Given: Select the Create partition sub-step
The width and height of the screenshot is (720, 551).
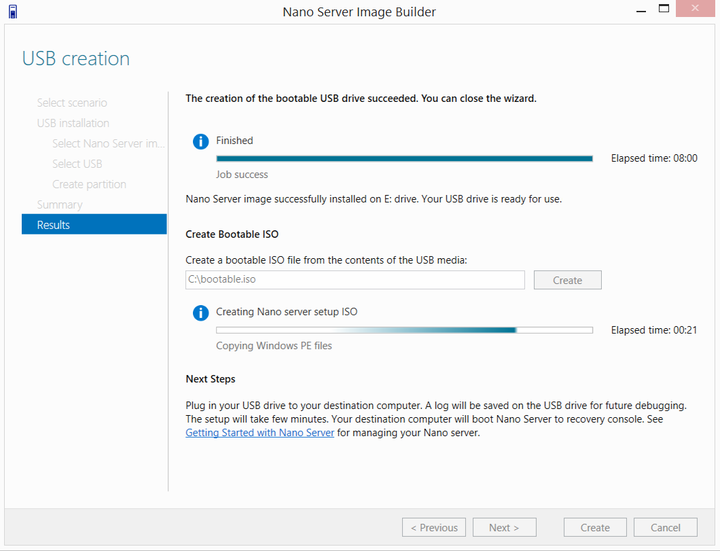Looking at the screenshot, I should click(89, 184).
